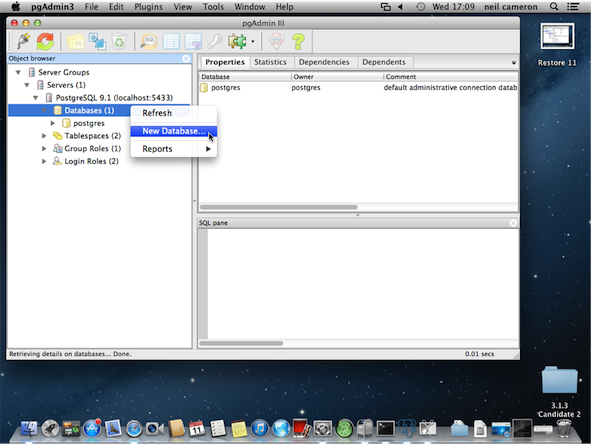This screenshot has width=591, height=444.
Task: Switch to the Statistics tab
Action: pyautogui.click(x=270, y=62)
